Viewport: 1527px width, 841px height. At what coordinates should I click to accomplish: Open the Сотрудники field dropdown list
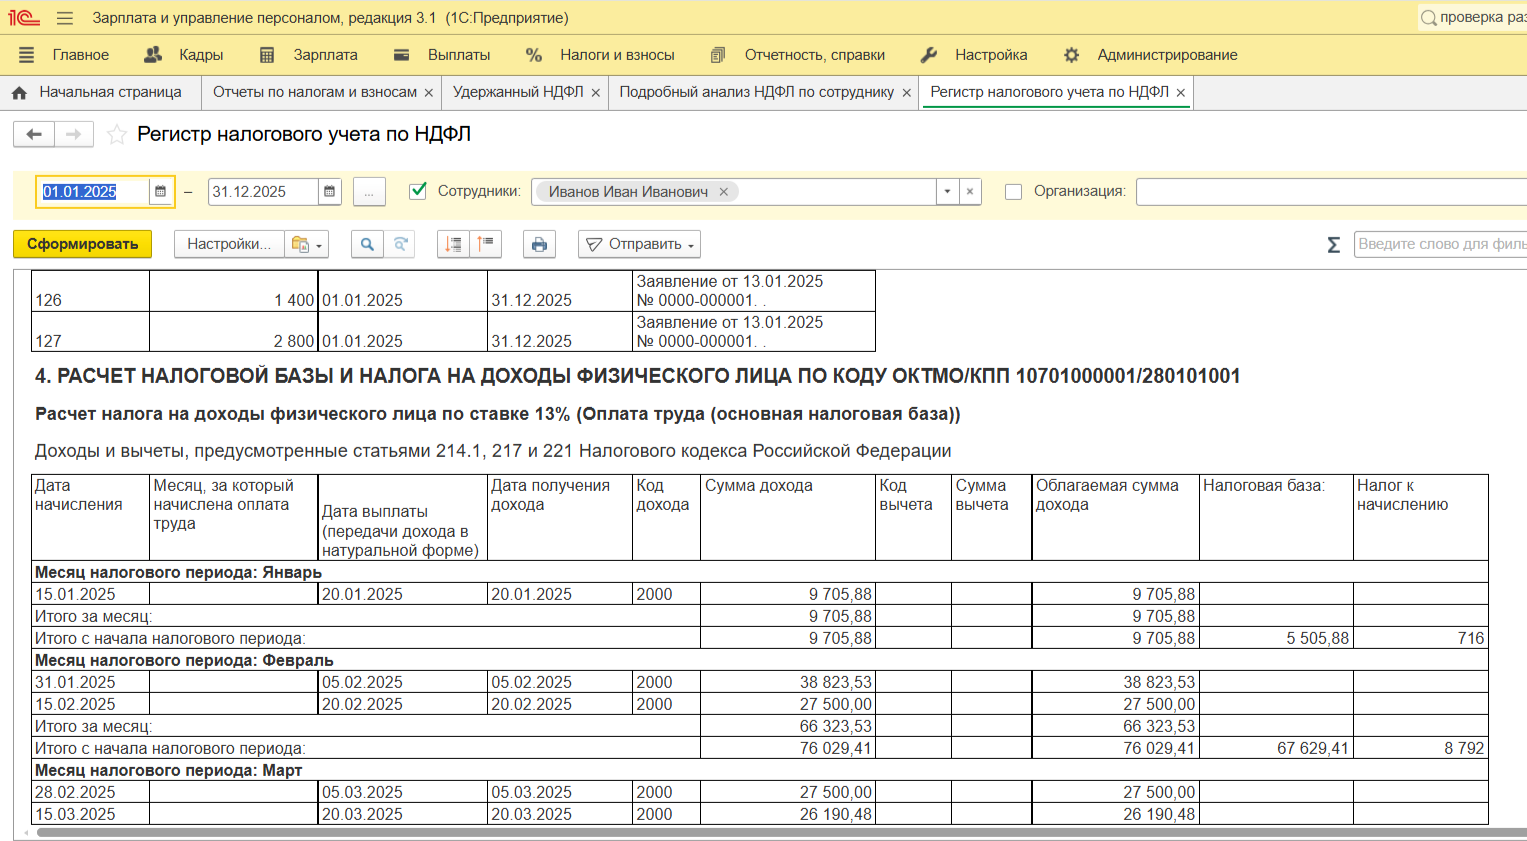(947, 192)
